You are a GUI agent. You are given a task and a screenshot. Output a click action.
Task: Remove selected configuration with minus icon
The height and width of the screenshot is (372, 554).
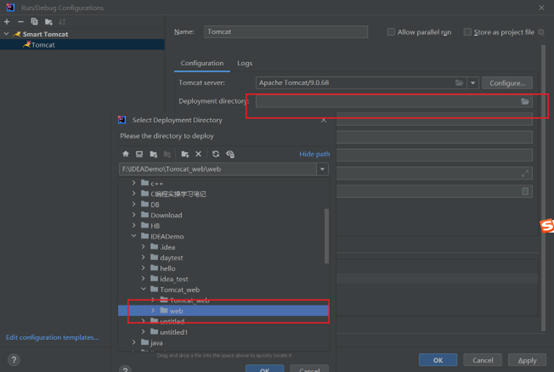pos(20,22)
